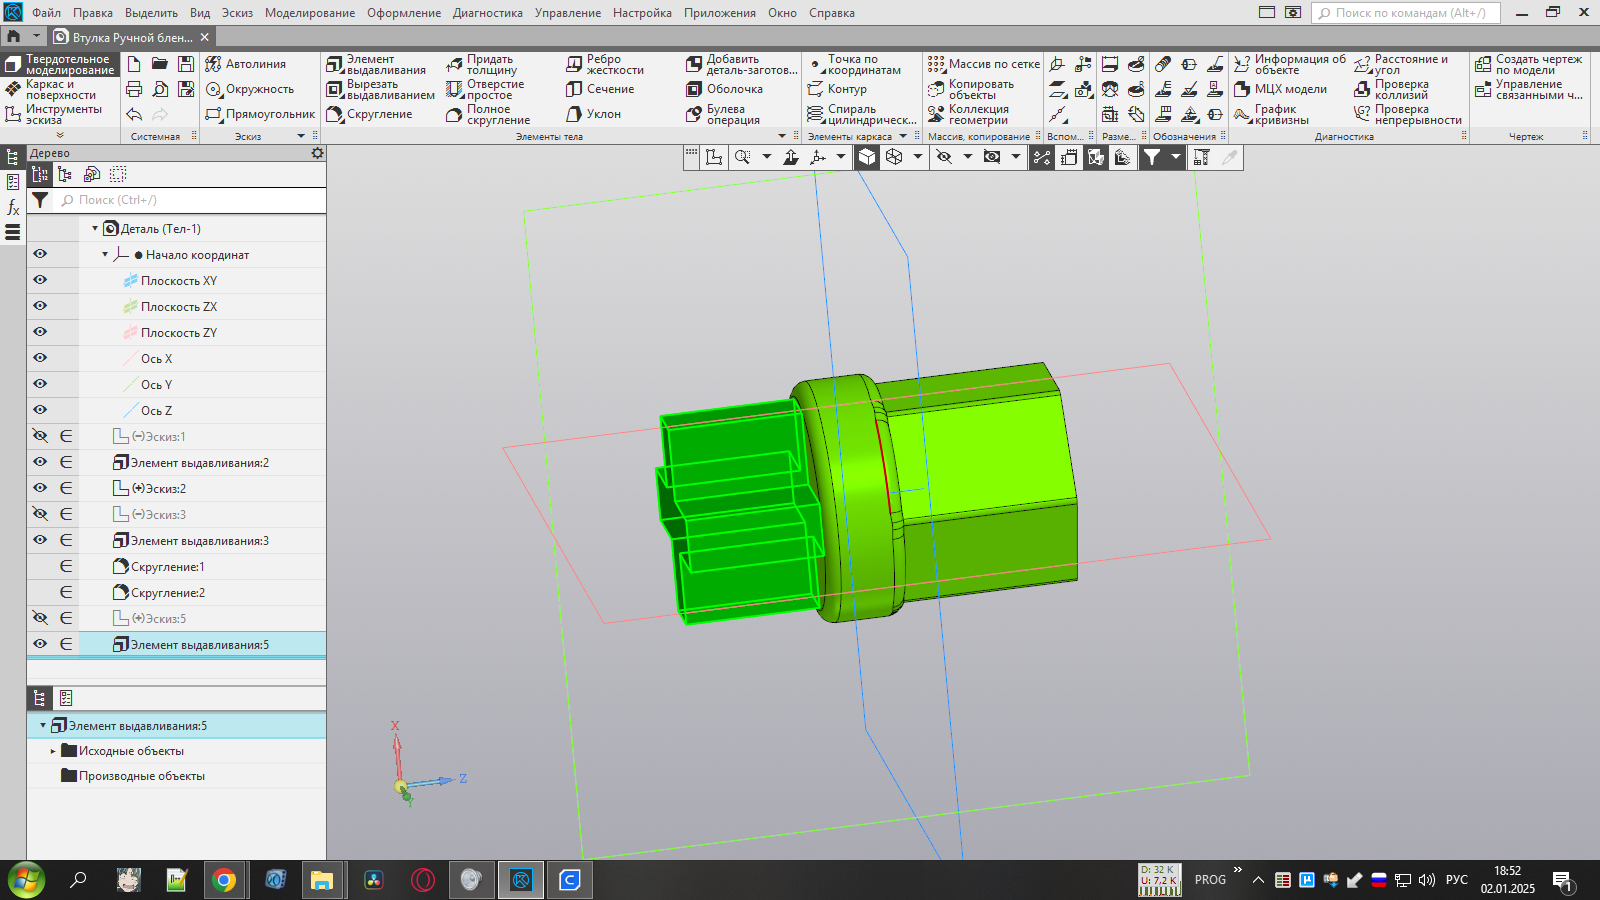Show hidden Эскиз:5 via its eye icon
Image resolution: width=1600 pixels, height=900 pixels.
(40, 618)
